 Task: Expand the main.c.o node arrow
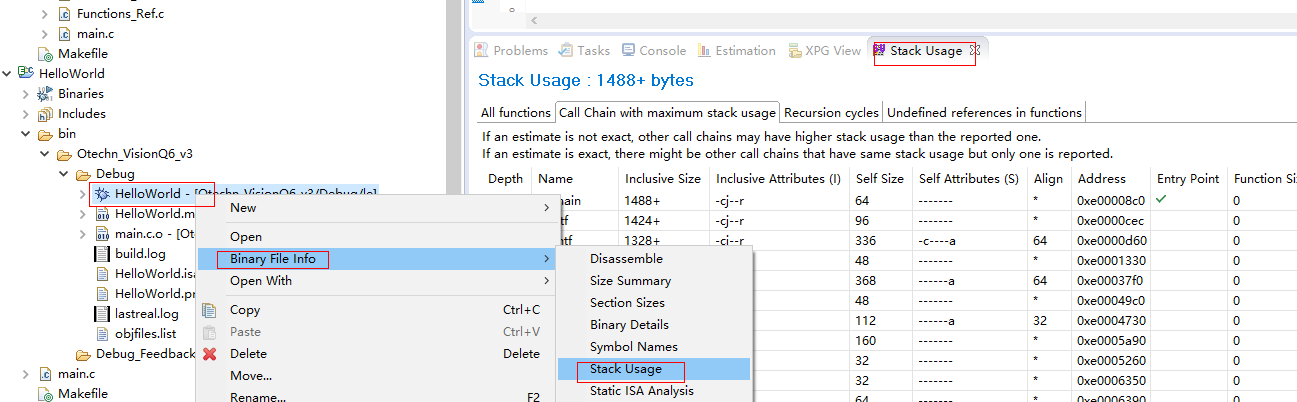(x=83, y=233)
